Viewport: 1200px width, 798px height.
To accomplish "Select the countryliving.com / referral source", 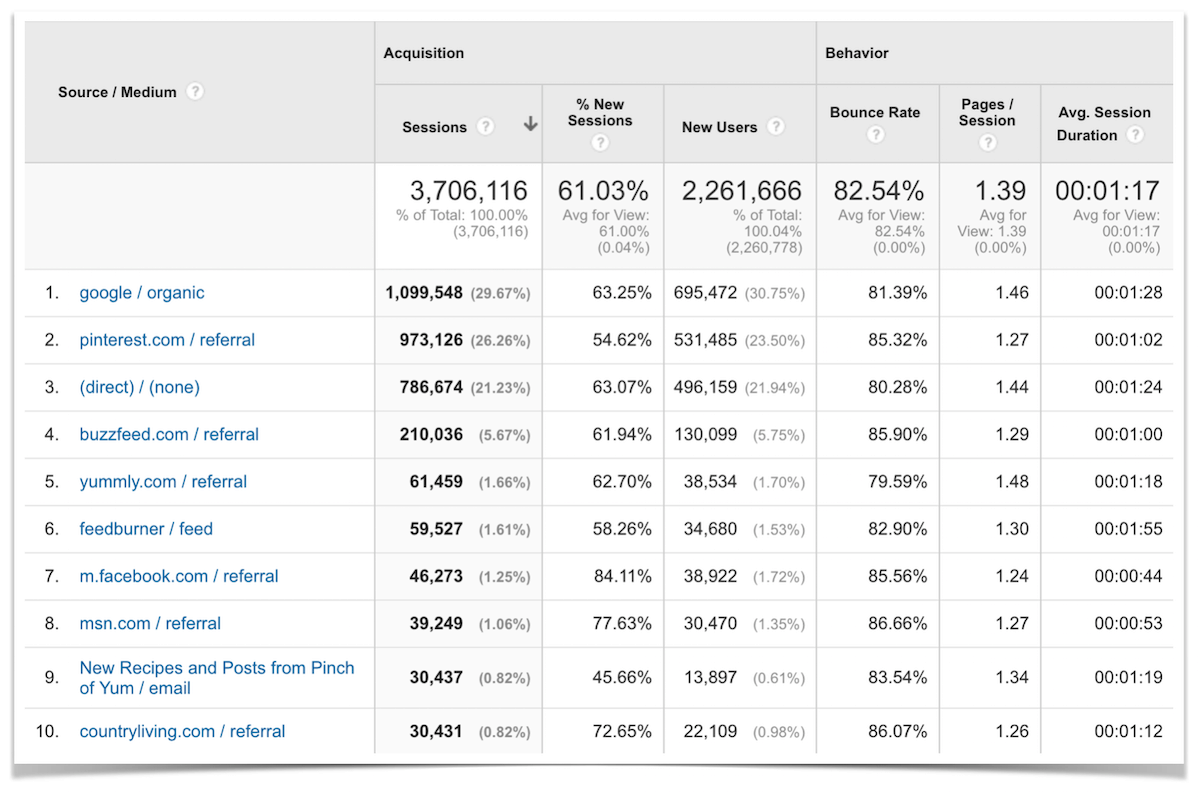I will pyautogui.click(x=182, y=731).
